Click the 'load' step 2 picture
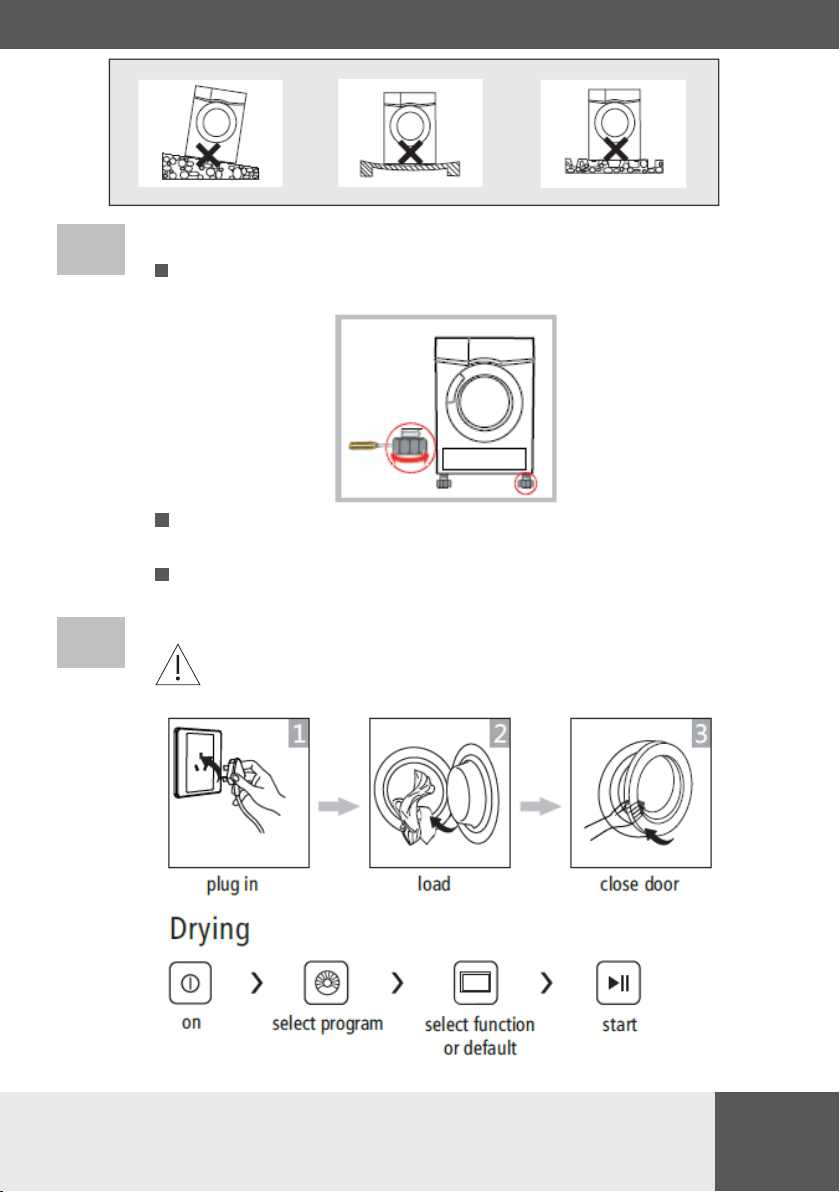This screenshot has height=1192, width=840. click(x=439, y=793)
